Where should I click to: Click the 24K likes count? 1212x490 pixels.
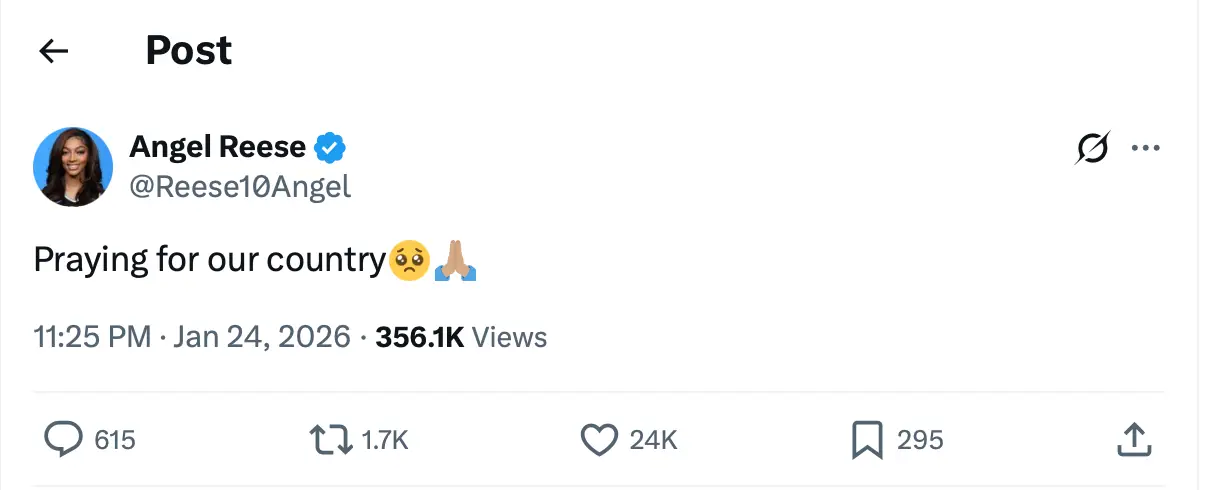coord(653,440)
